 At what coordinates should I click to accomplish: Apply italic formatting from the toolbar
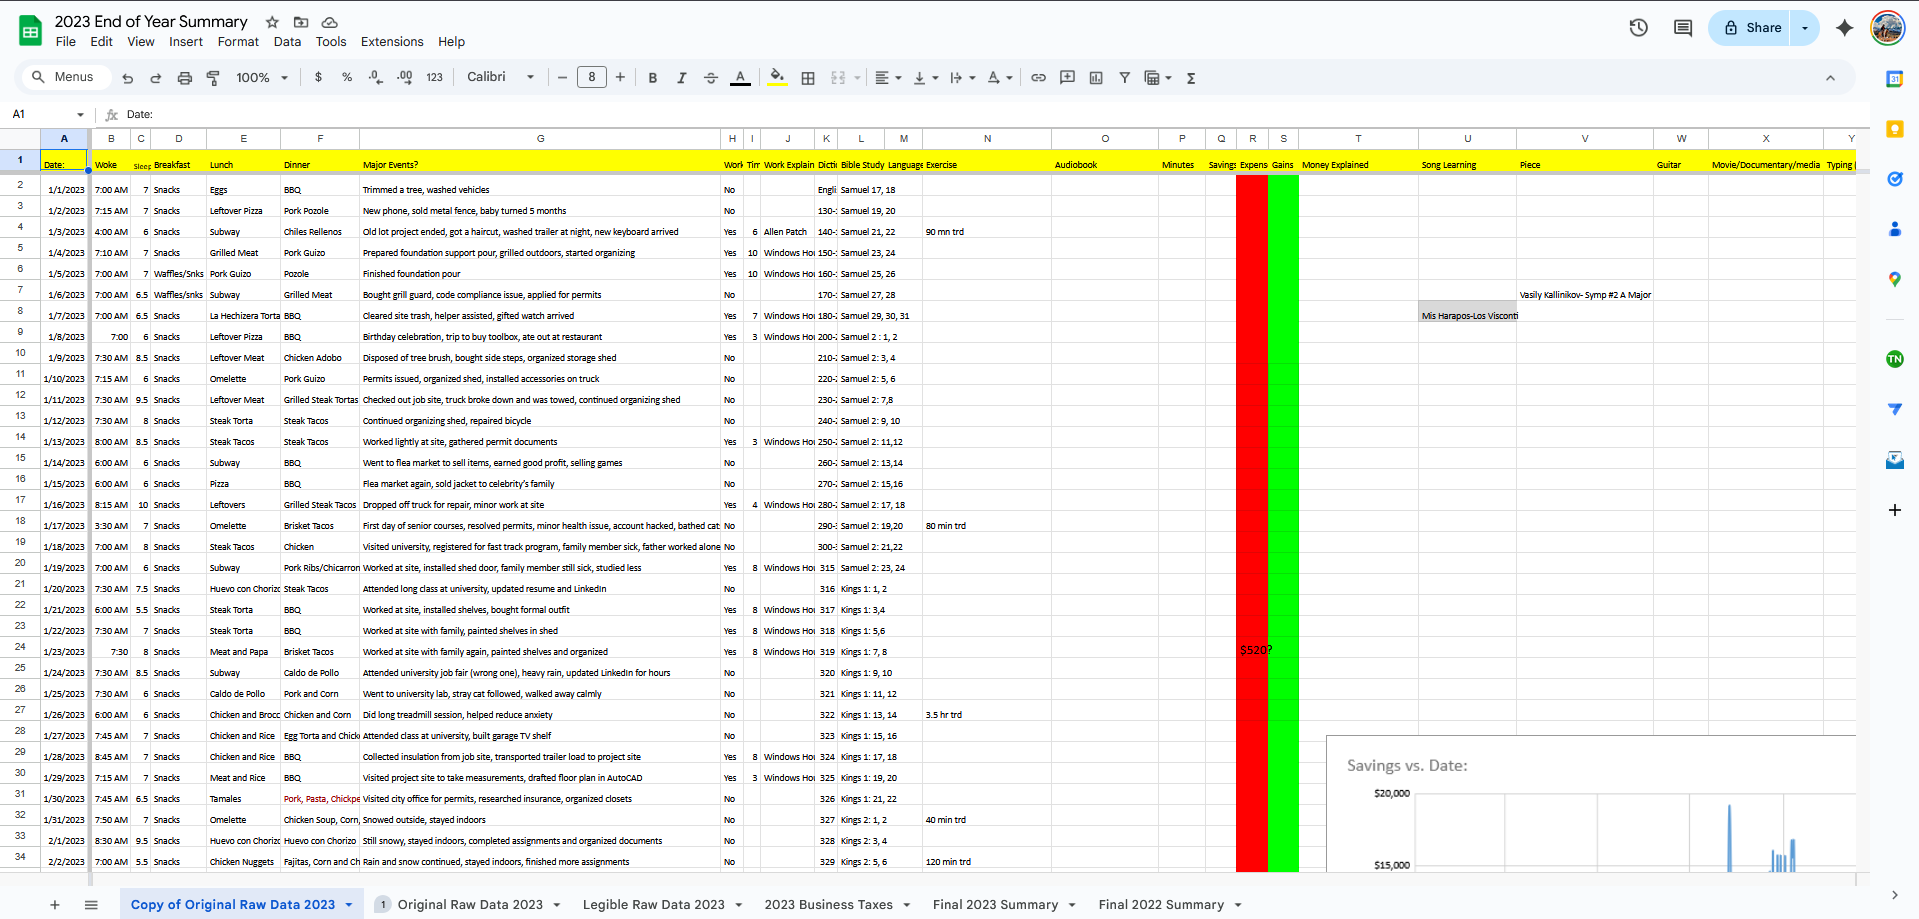[x=682, y=77]
